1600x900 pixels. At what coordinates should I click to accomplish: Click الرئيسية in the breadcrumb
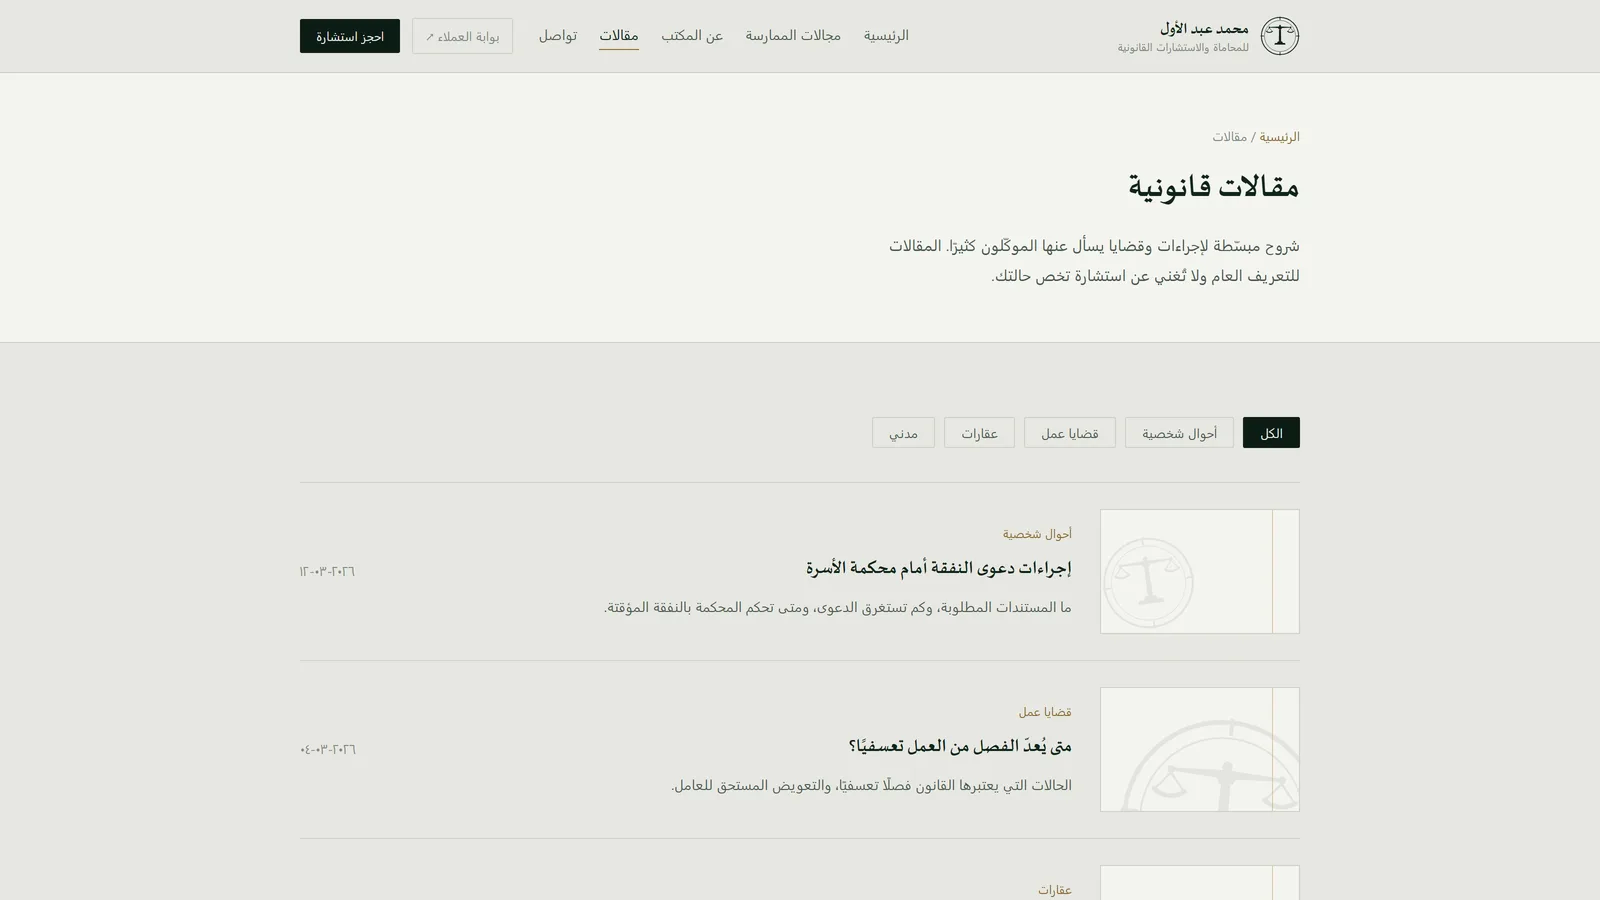point(1279,136)
